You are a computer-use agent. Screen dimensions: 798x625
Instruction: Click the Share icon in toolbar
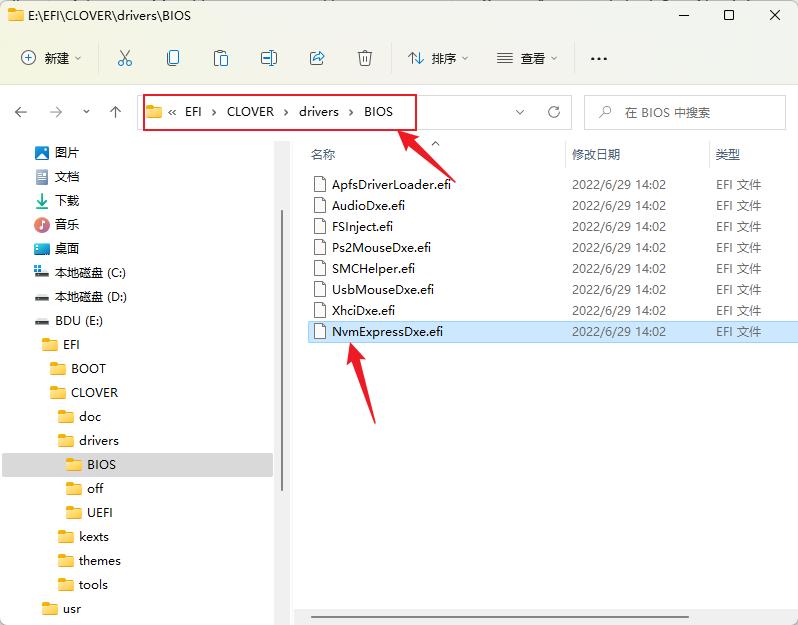(x=317, y=58)
